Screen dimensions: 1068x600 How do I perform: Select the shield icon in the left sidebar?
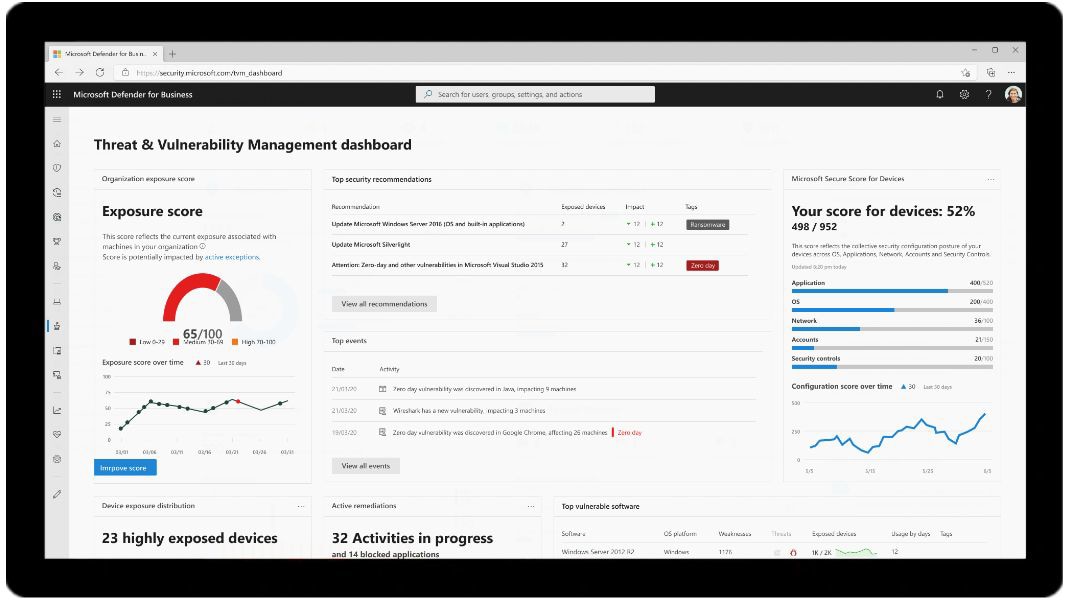[57, 167]
